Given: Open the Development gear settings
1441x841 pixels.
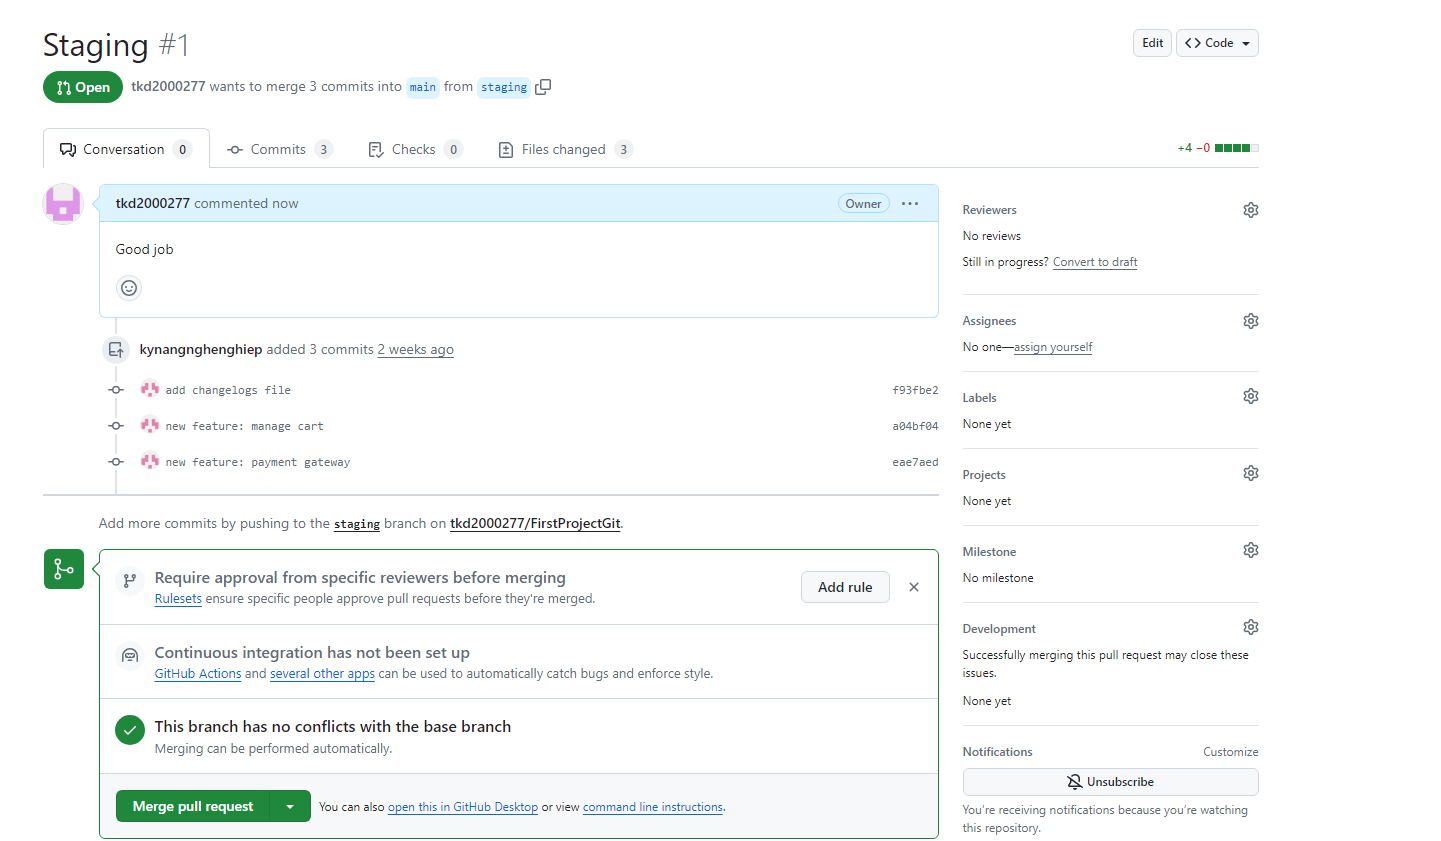Looking at the screenshot, I should (1250, 628).
